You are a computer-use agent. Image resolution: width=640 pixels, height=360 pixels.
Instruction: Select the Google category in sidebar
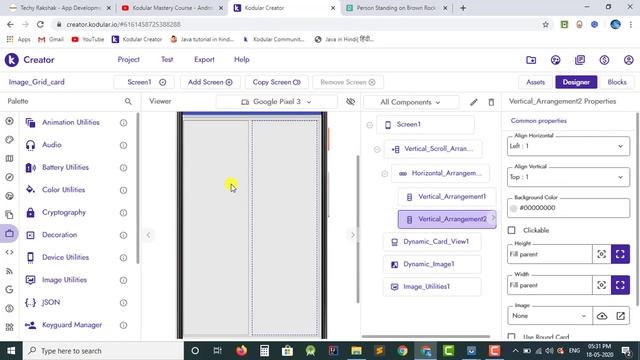(x=9, y=290)
